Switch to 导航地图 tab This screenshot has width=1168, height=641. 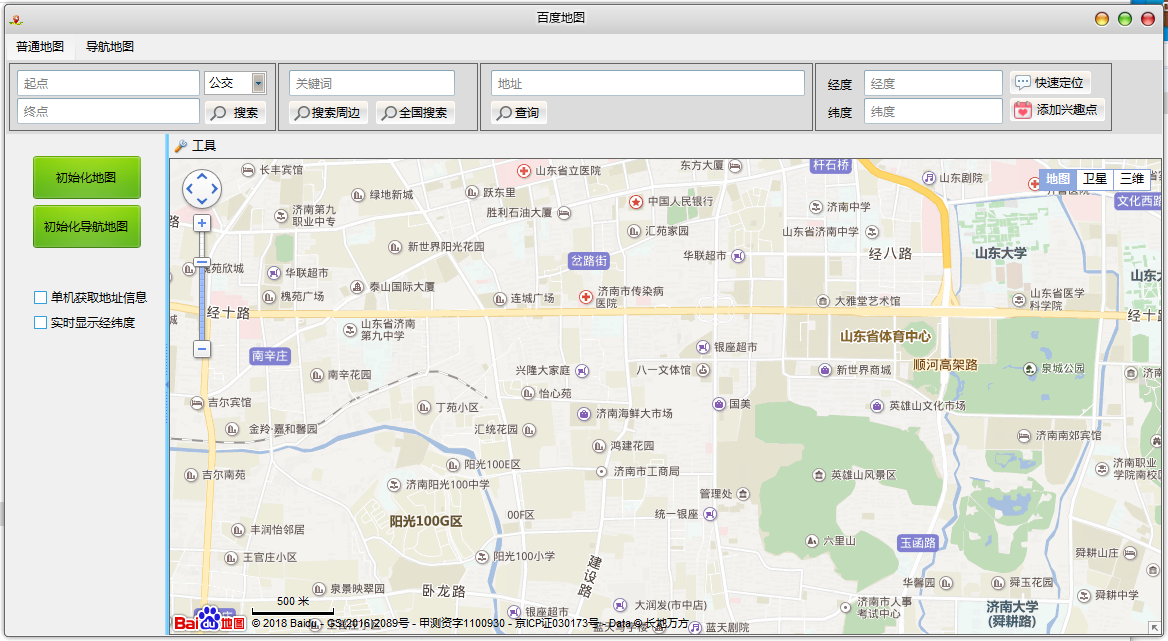[110, 46]
